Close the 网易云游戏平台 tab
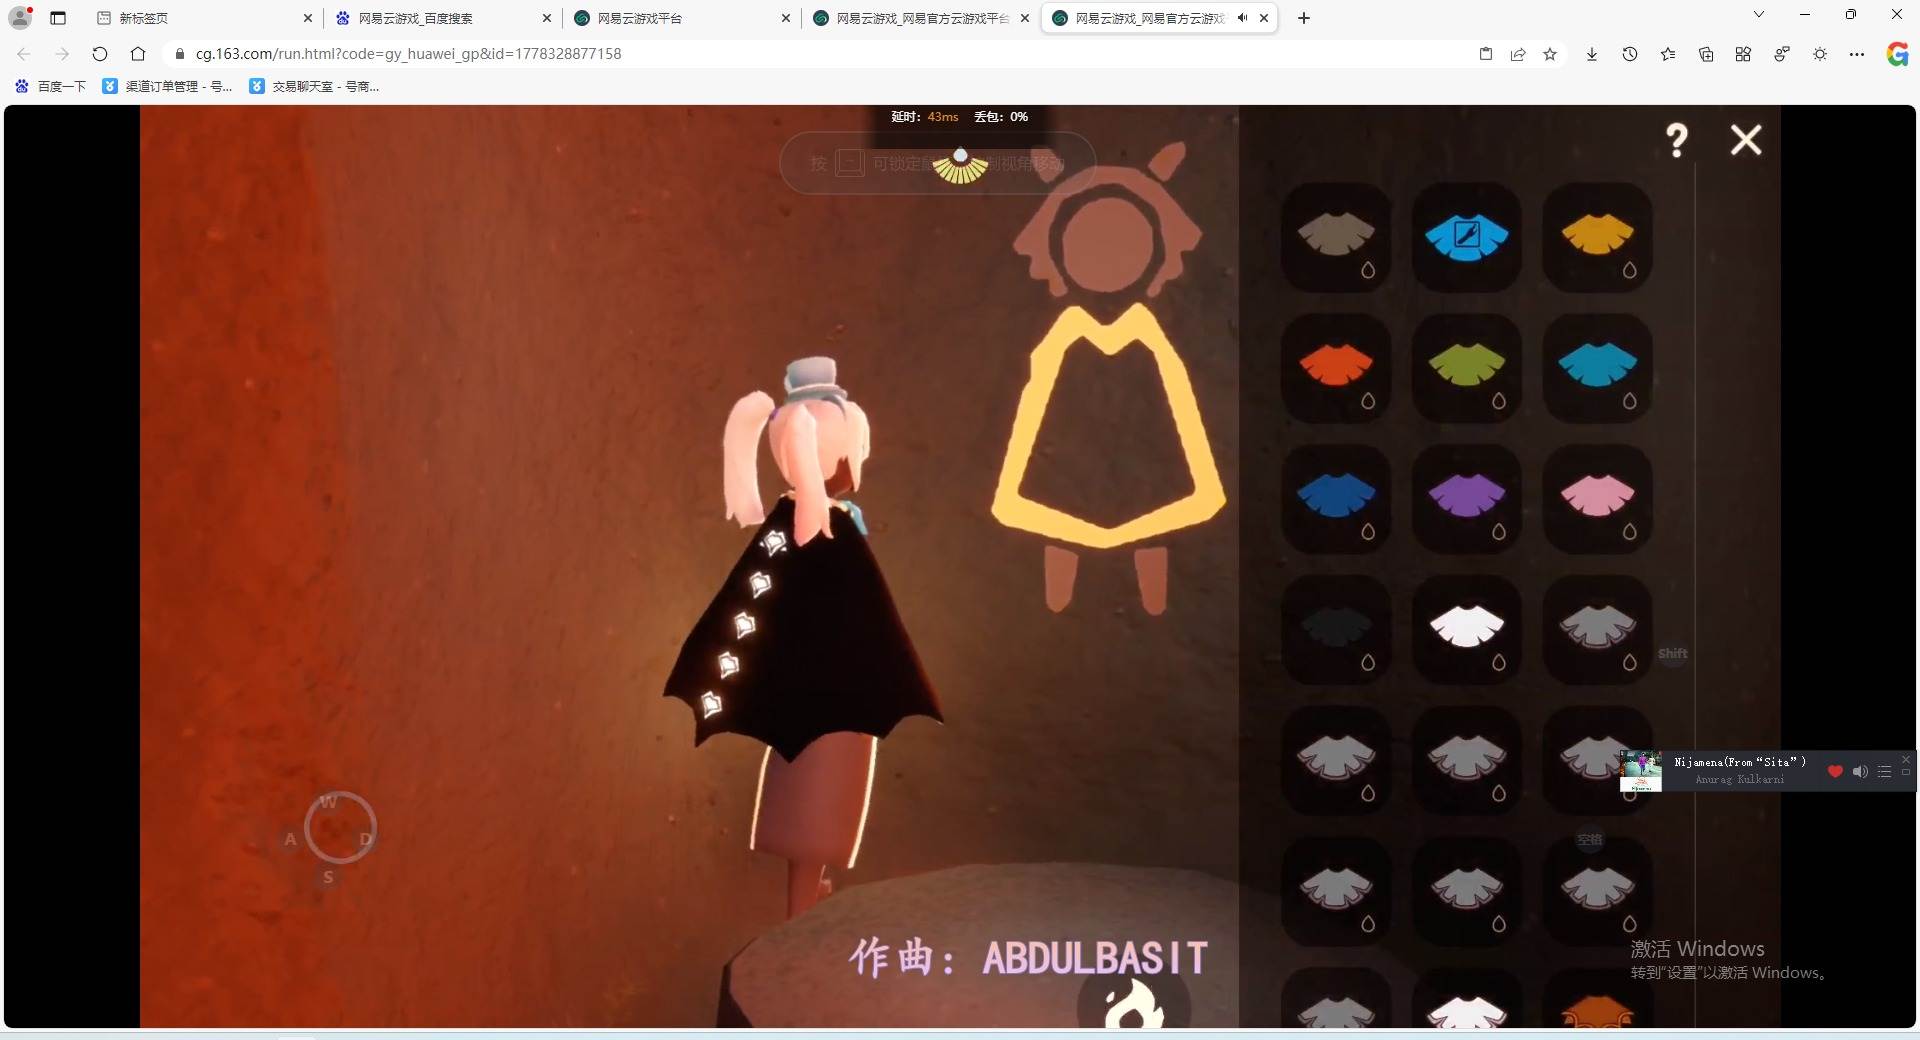The image size is (1920, 1040). [786, 18]
